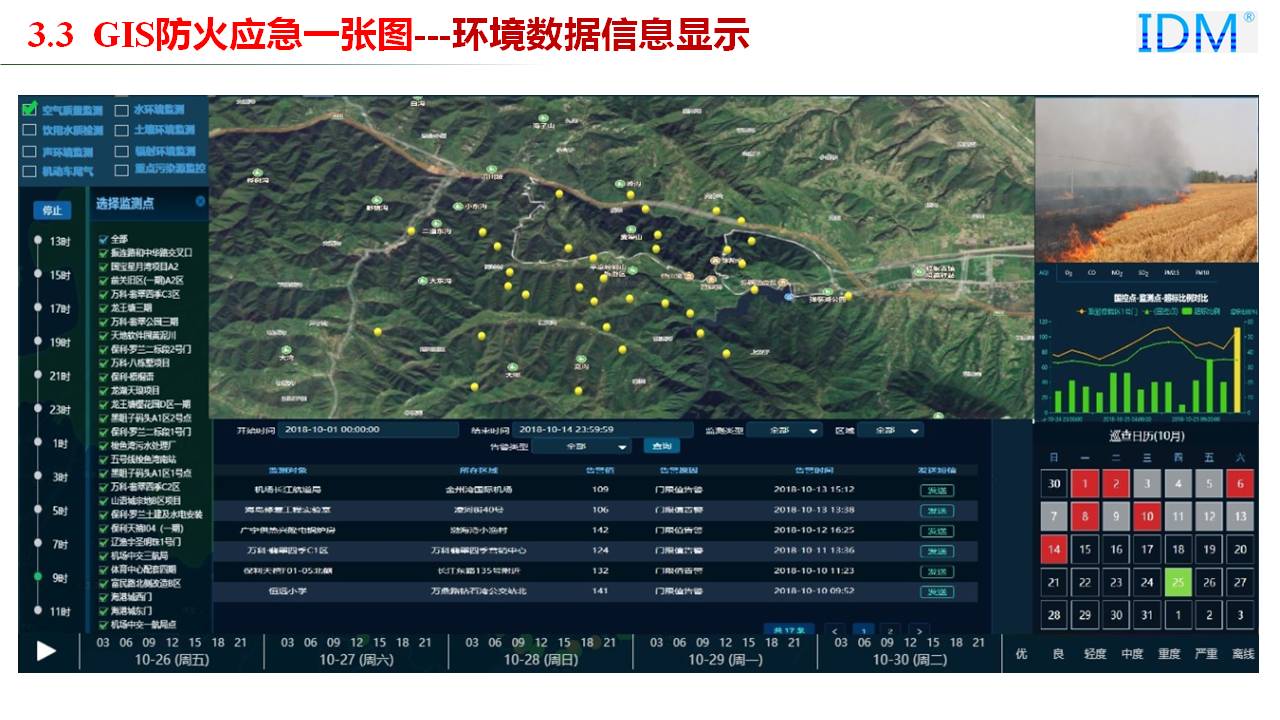Open the 区域 dropdown
1280x720 pixels.
pos(890,430)
